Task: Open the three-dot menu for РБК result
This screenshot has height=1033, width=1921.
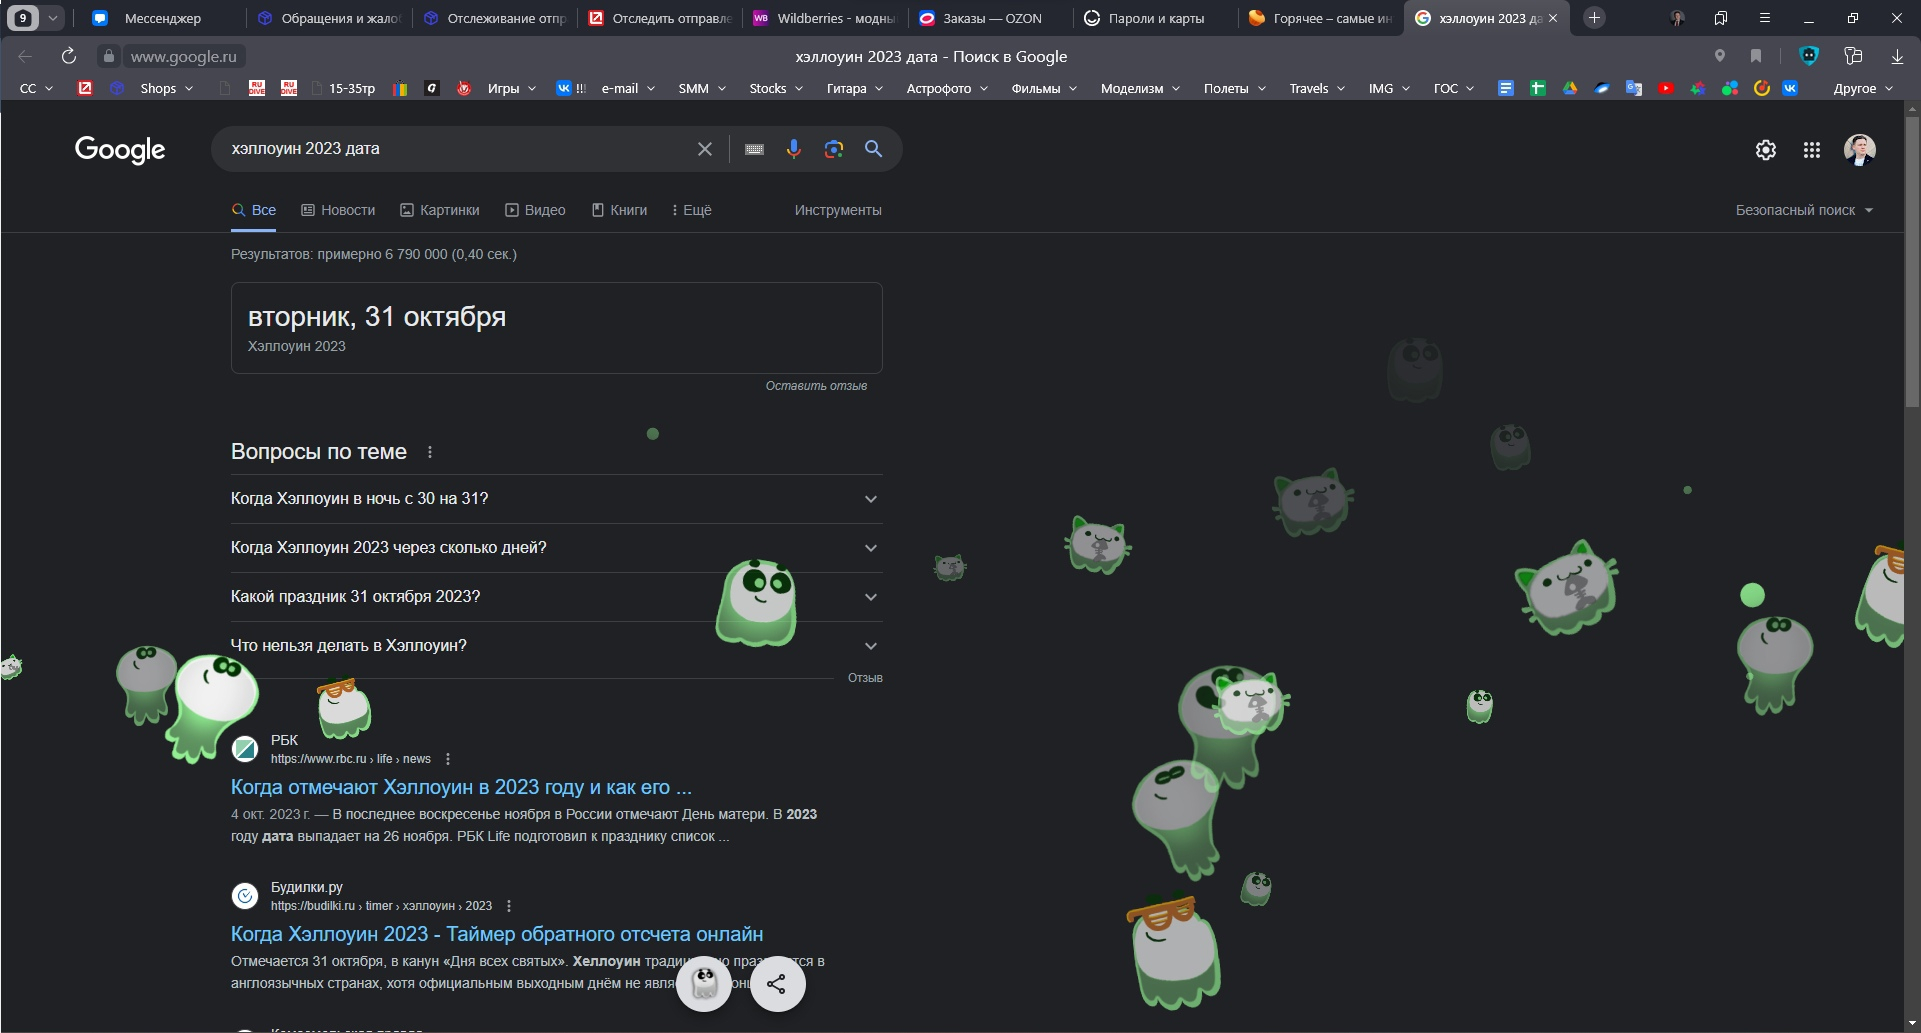Action: (448, 759)
